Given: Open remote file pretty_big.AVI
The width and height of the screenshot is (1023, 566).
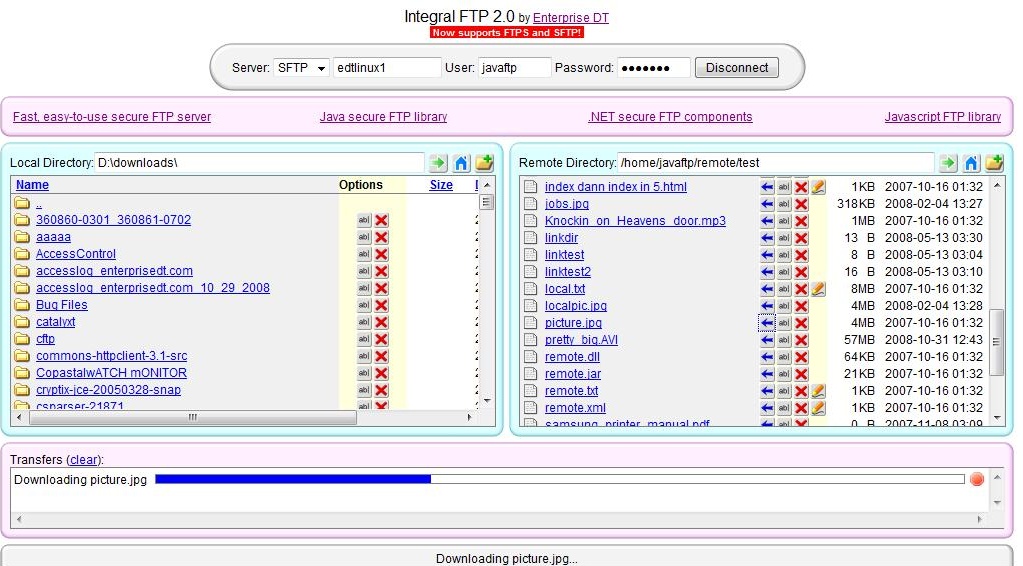Looking at the screenshot, I should 581,340.
